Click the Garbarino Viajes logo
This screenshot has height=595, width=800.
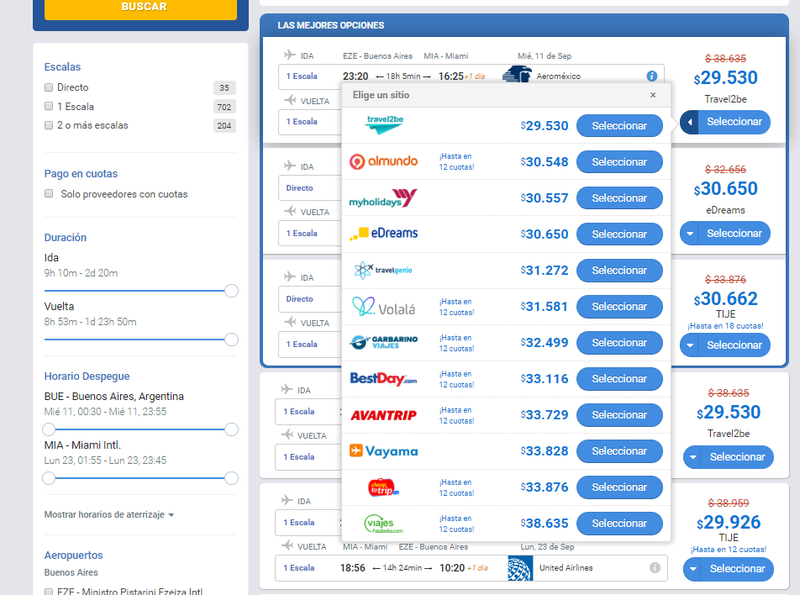(x=383, y=342)
